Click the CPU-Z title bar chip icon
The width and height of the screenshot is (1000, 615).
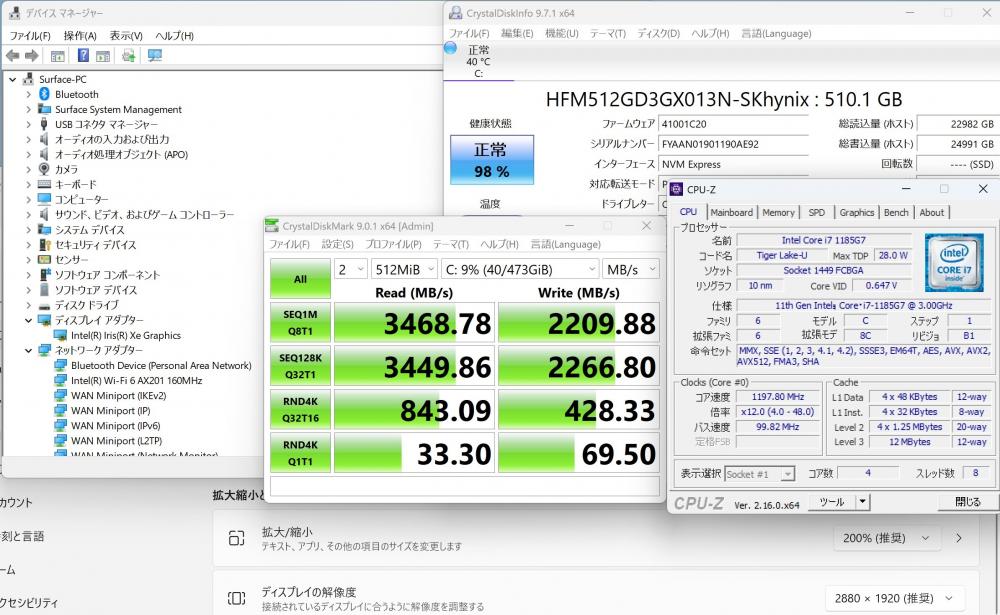[x=677, y=189]
